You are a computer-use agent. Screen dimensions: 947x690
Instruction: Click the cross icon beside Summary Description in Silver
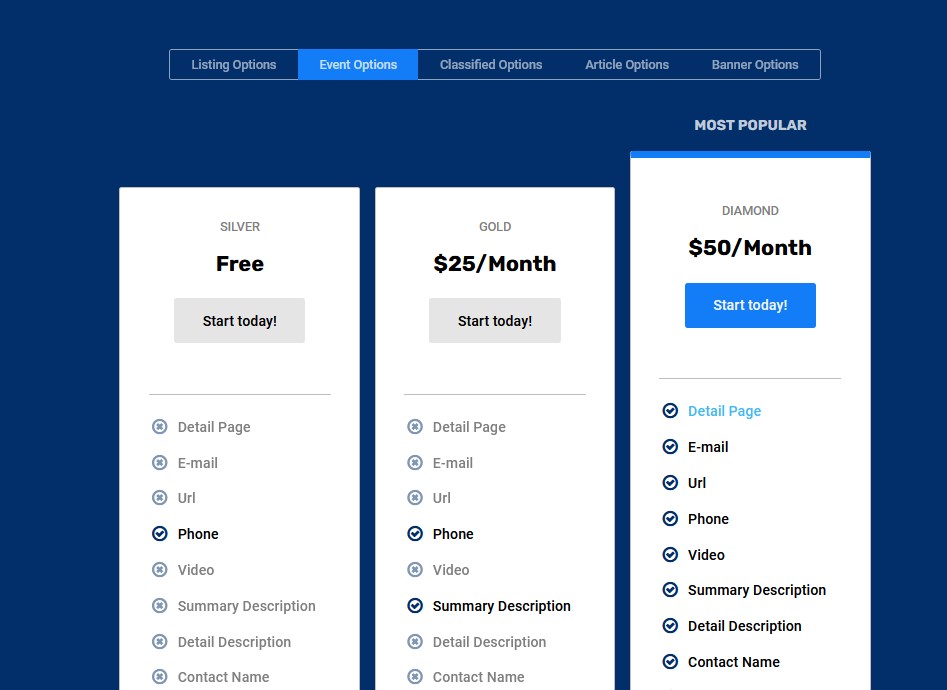[160, 606]
